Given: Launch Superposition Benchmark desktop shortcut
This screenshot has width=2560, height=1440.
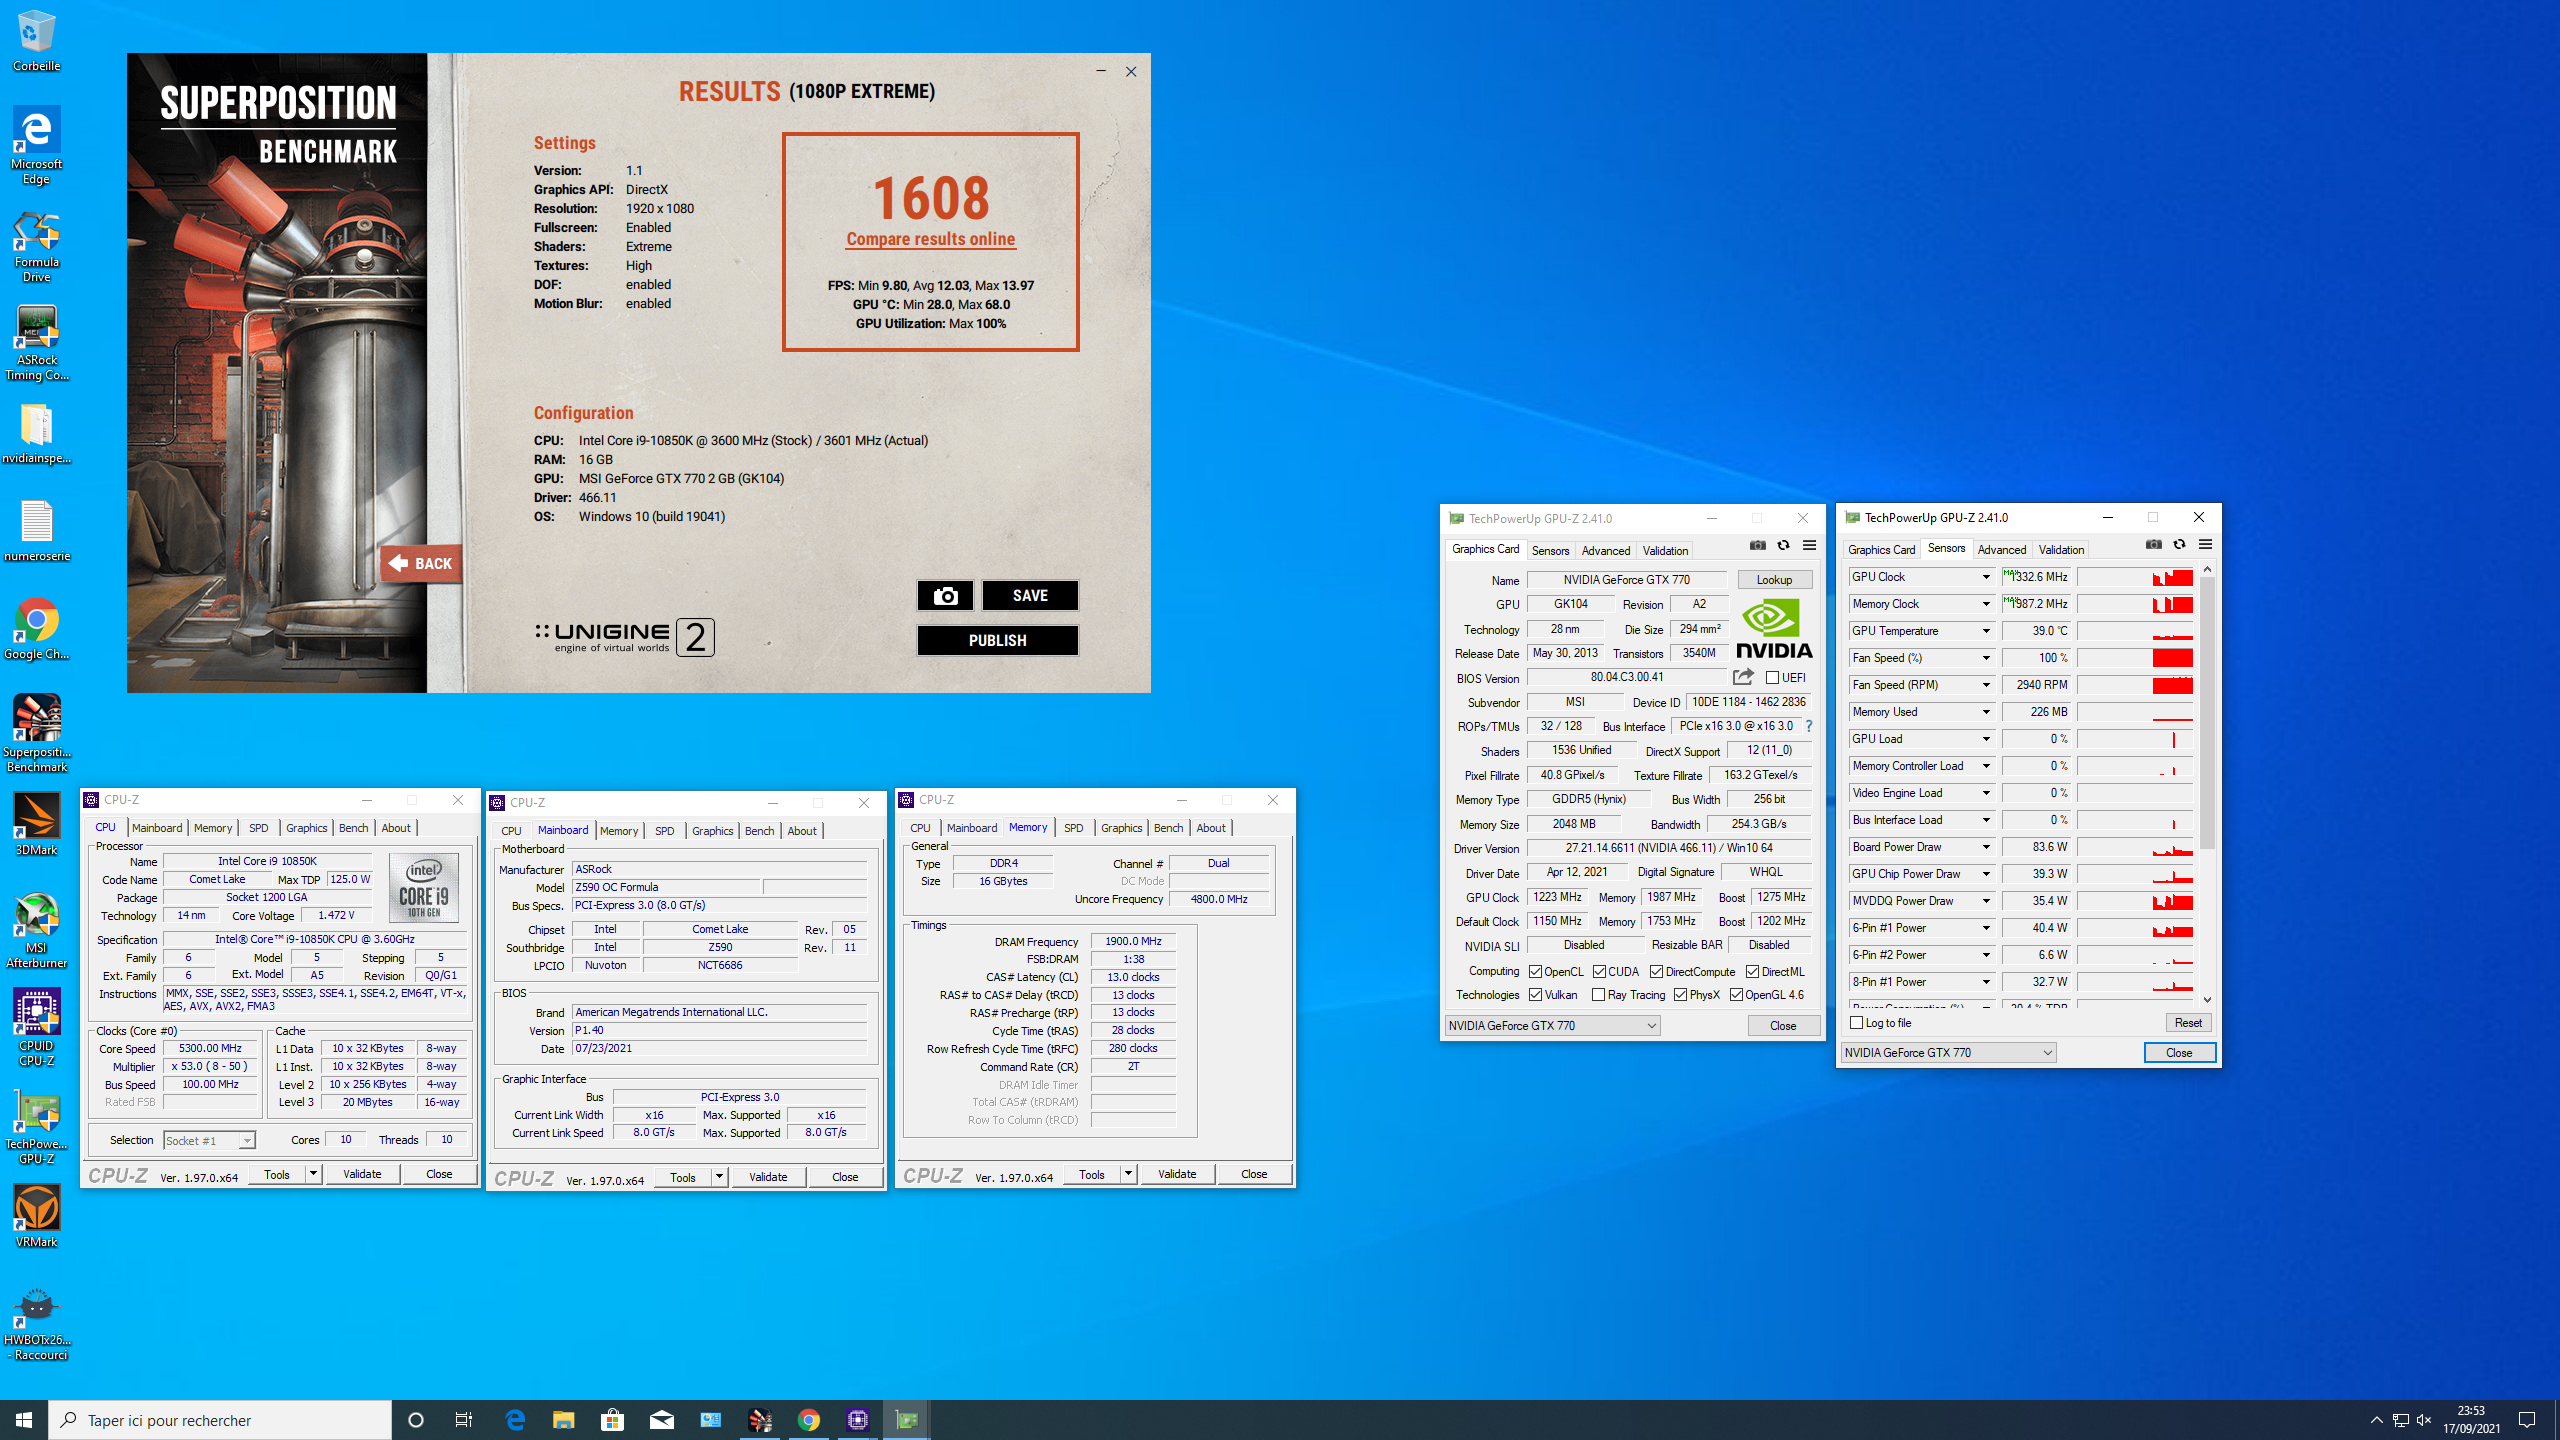Looking at the screenshot, I should click(x=36, y=734).
